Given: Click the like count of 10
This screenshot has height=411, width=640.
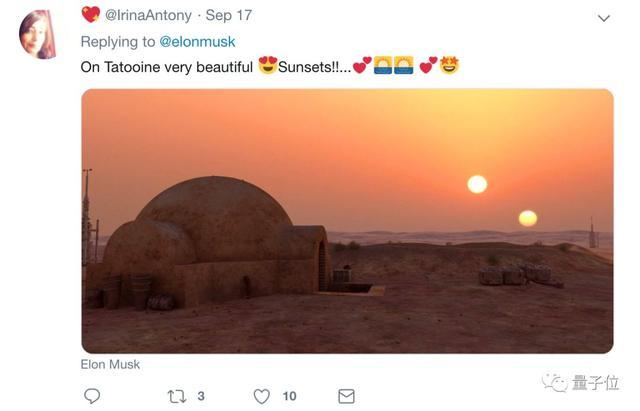Looking at the screenshot, I should coord(289,396).
